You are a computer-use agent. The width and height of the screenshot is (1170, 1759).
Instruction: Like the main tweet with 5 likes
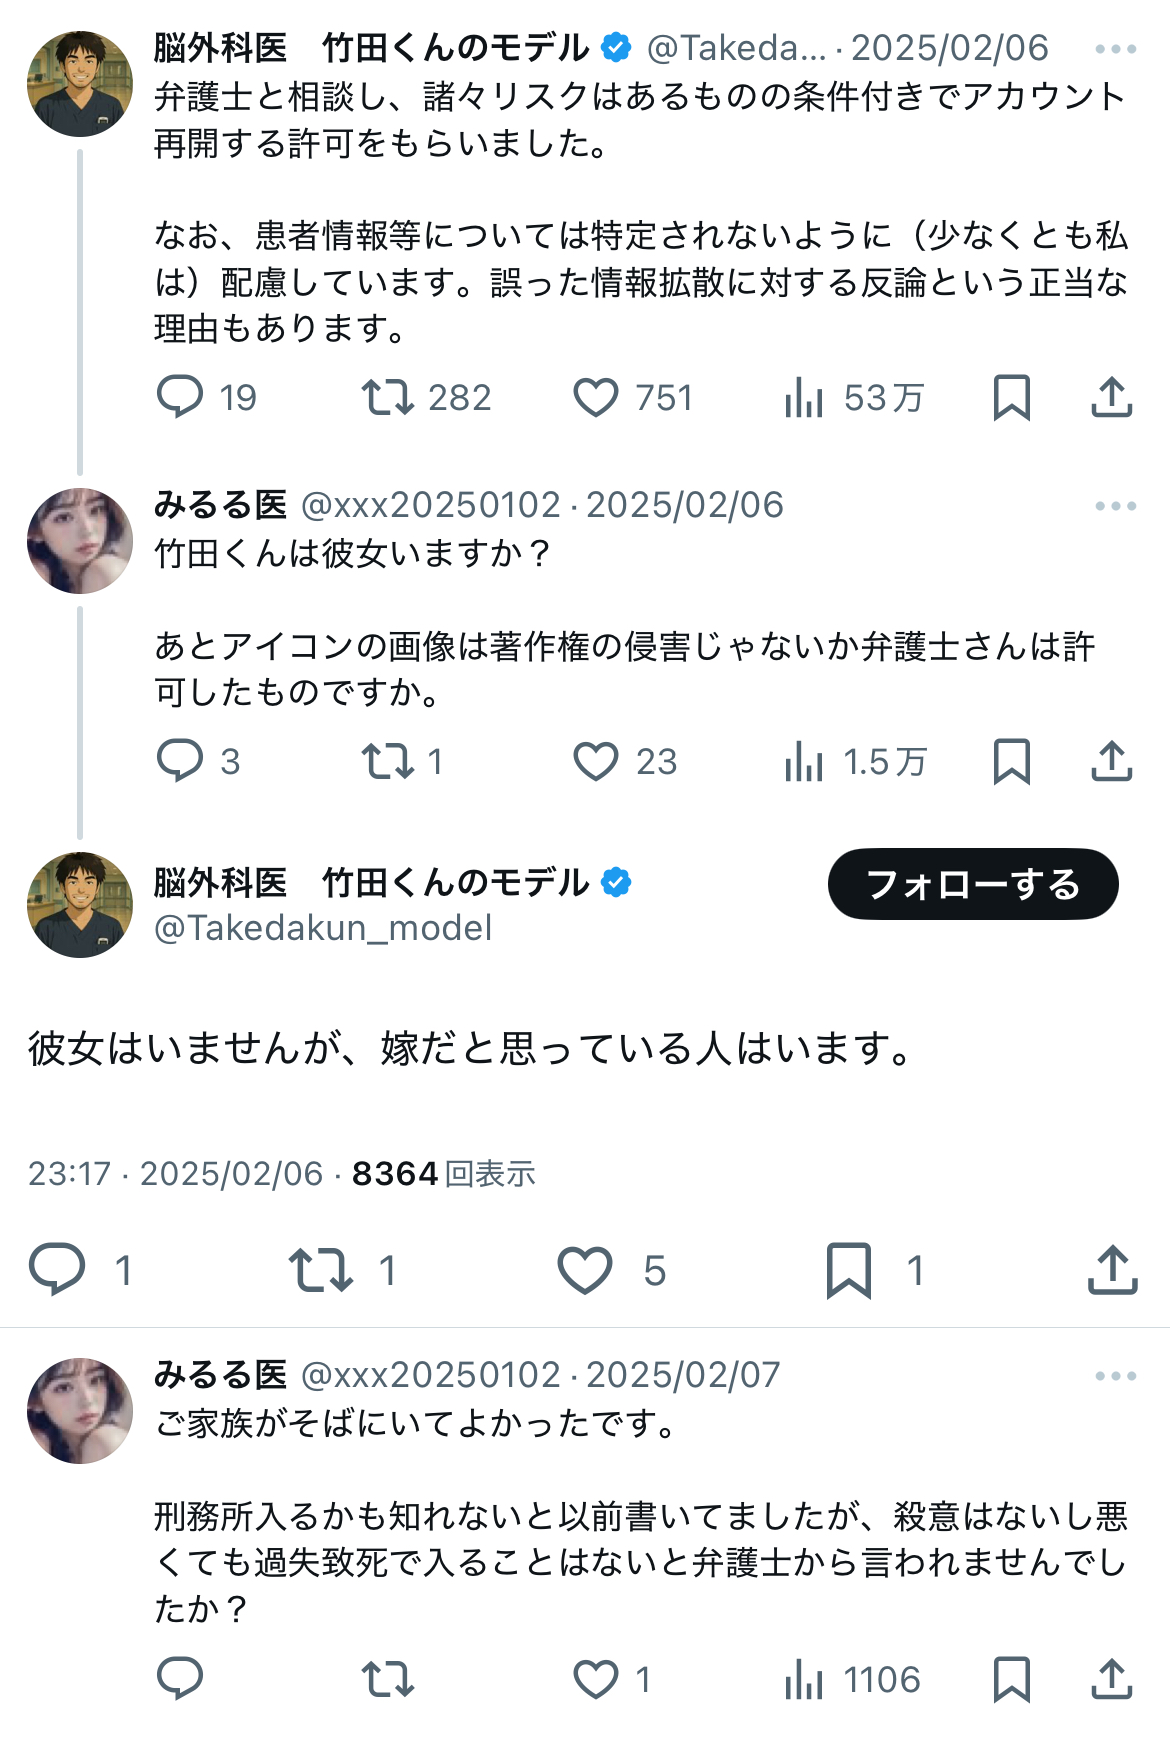pyautogui.click(x=585, y=1270)
